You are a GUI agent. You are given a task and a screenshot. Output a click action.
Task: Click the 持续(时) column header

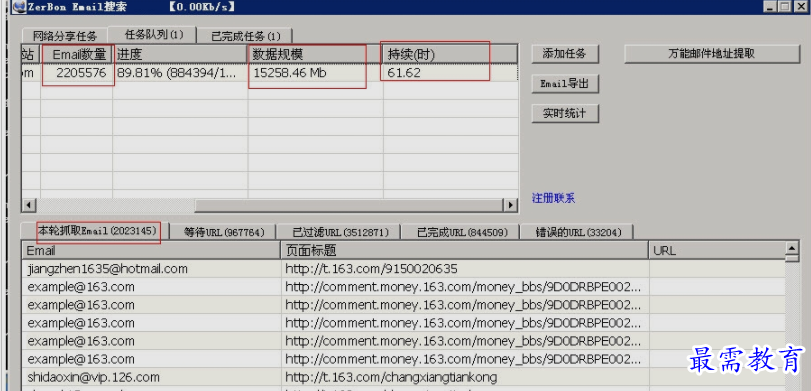[x=450, y=54]
